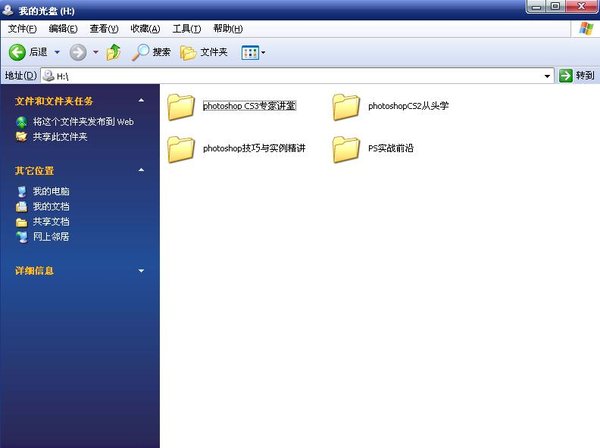Click the Back arrow toolbar button
600x448 pixels.
[x=18, y=52]
